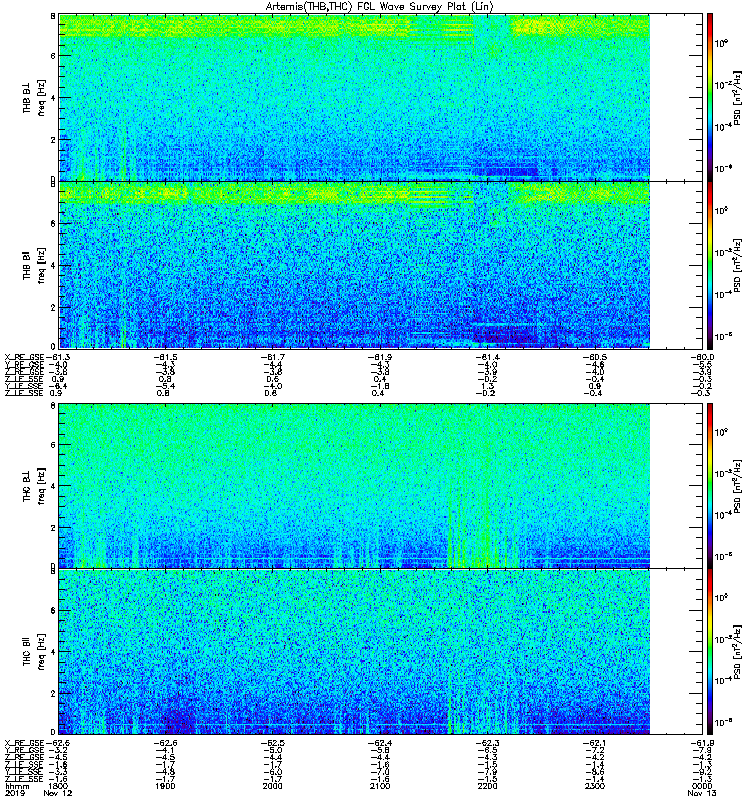Image resolution: width=750 pixels, height=800 pixels.
Task: Click the THB X_RE_GSE value "-61.4"
Action: [487, 357]
